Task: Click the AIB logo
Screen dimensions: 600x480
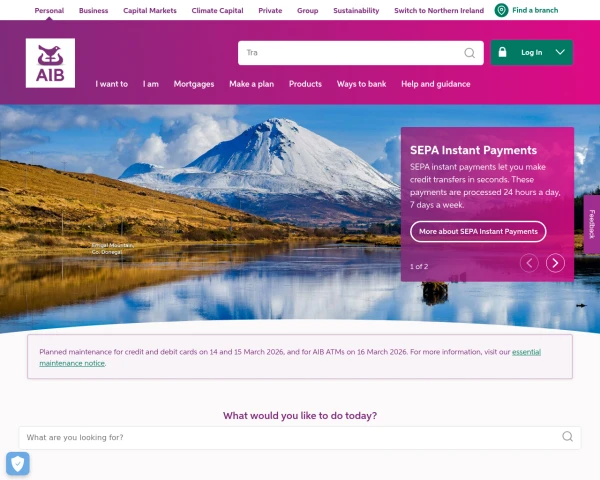Action: (x=50, y=63)
